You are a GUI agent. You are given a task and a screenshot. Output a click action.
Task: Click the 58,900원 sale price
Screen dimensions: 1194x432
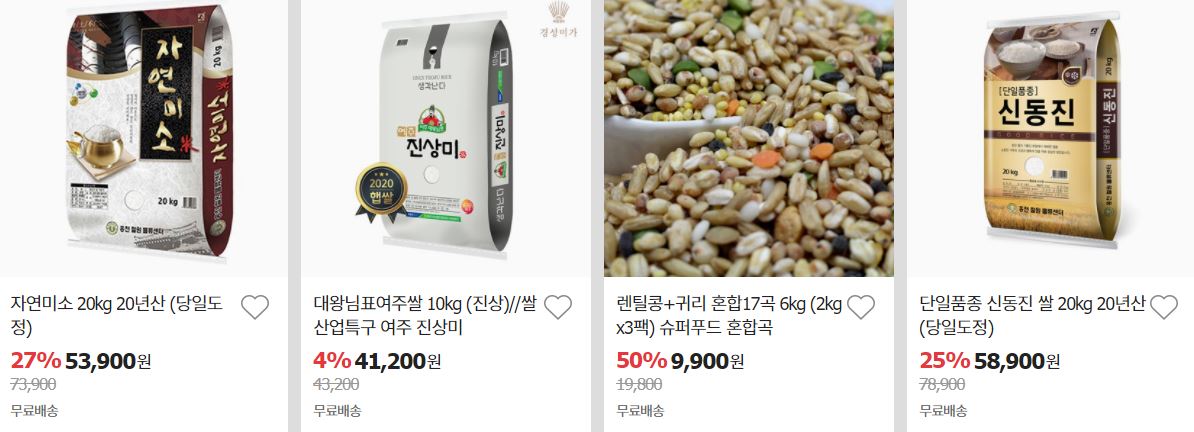click(x=1017, y=360)
